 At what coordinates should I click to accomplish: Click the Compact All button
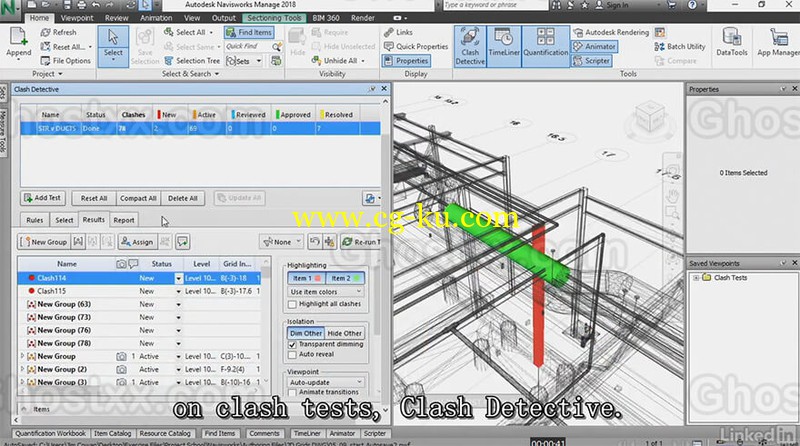(138, 198)
